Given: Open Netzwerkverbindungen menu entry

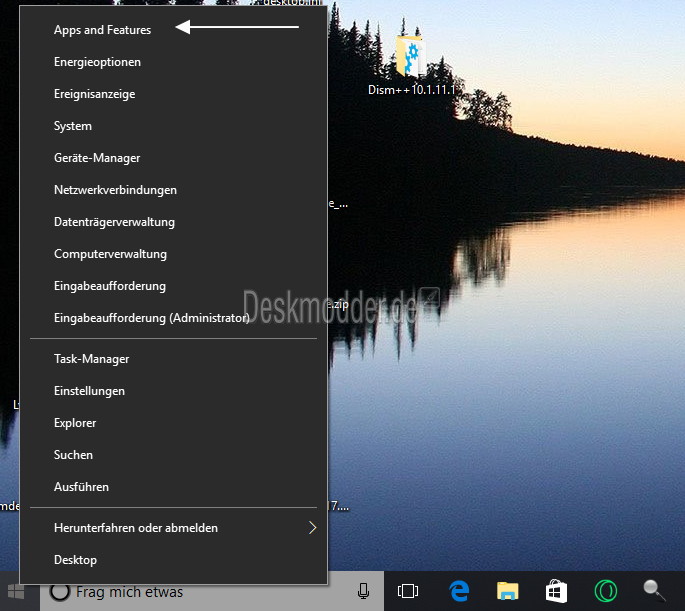Looking at the screenshot, I should coord(115,190).
